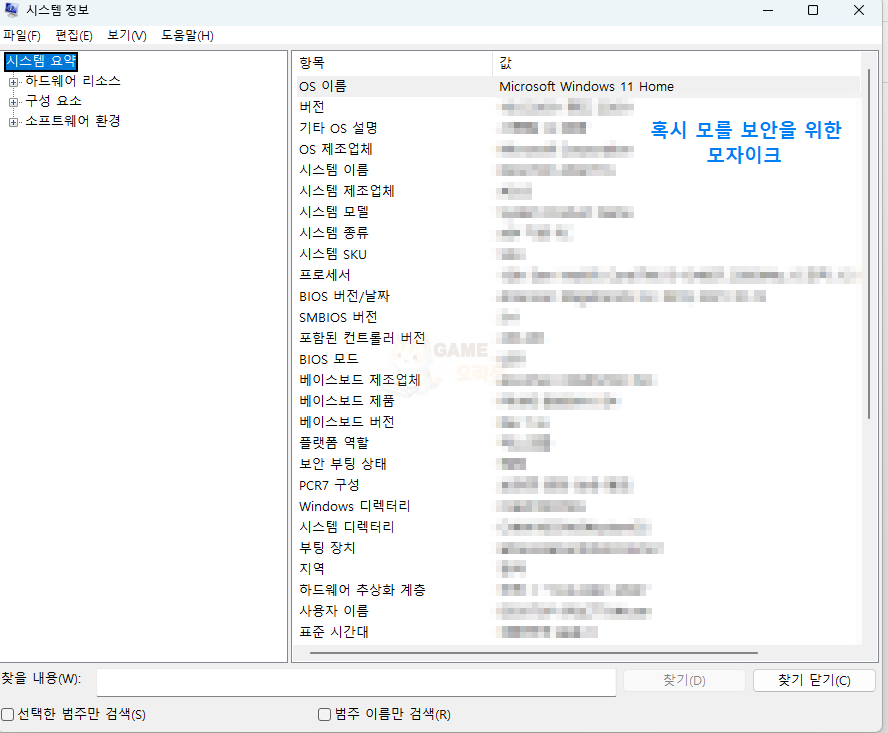Enable 선택한 범주만 검색(S) checkbox

tap(7, 715)
